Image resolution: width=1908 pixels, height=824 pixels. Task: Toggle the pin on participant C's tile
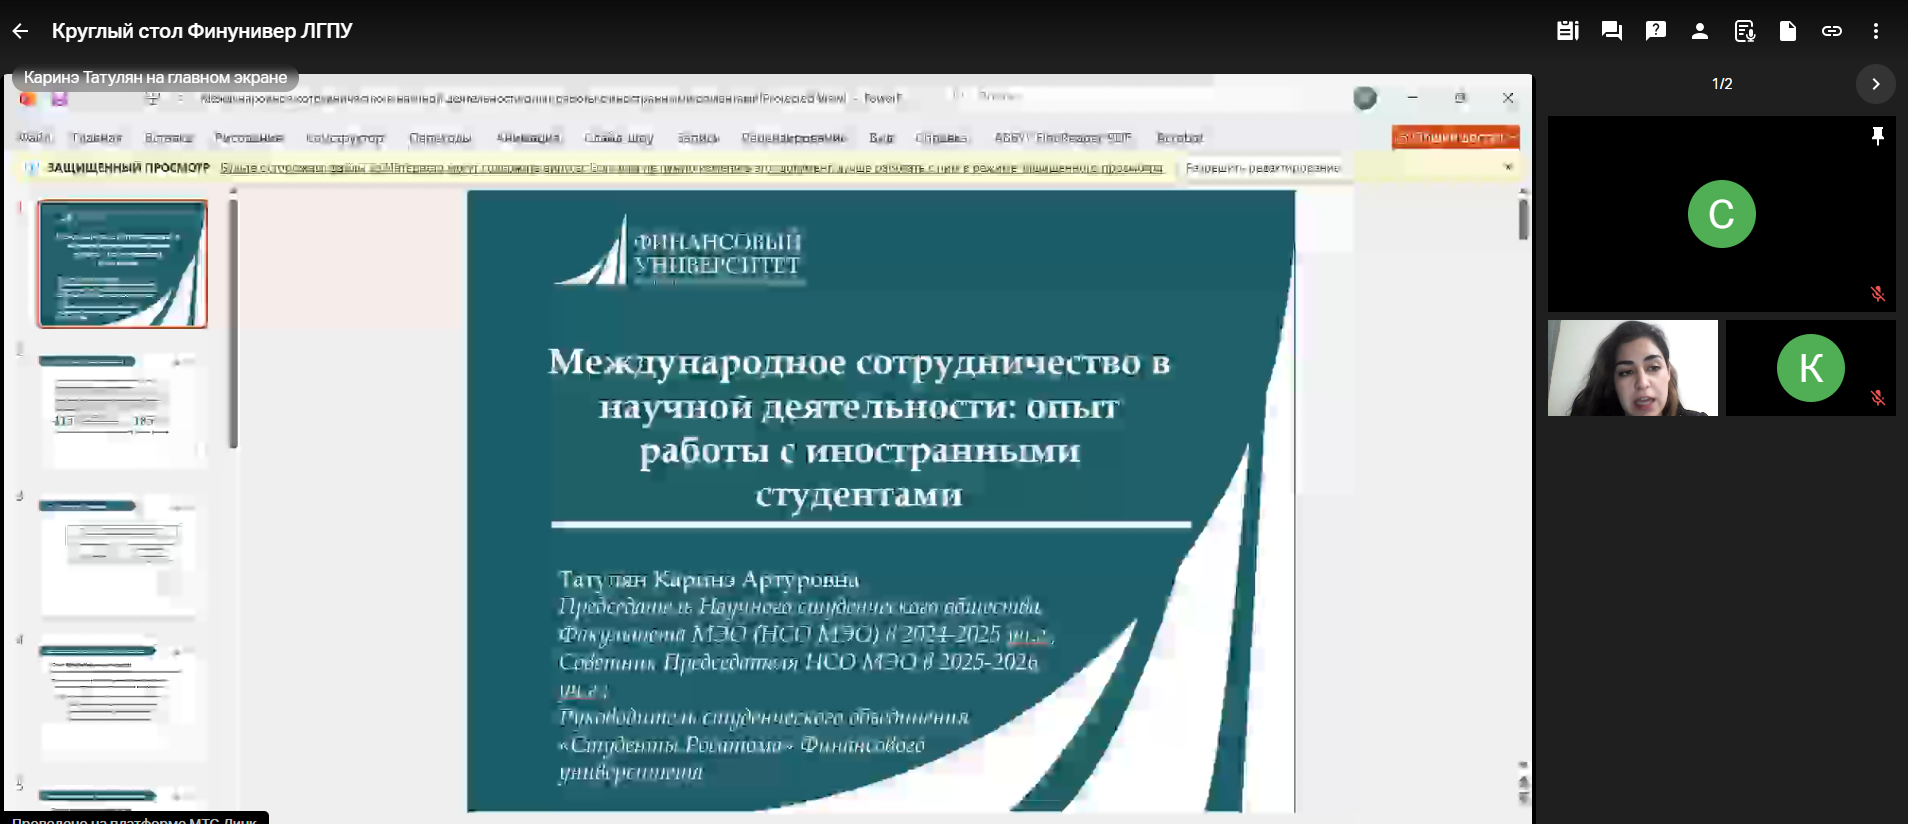pos(1877,136)
